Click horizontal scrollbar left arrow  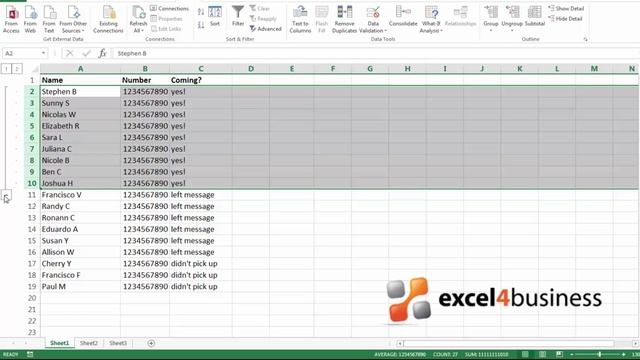(x=400, y=344)
